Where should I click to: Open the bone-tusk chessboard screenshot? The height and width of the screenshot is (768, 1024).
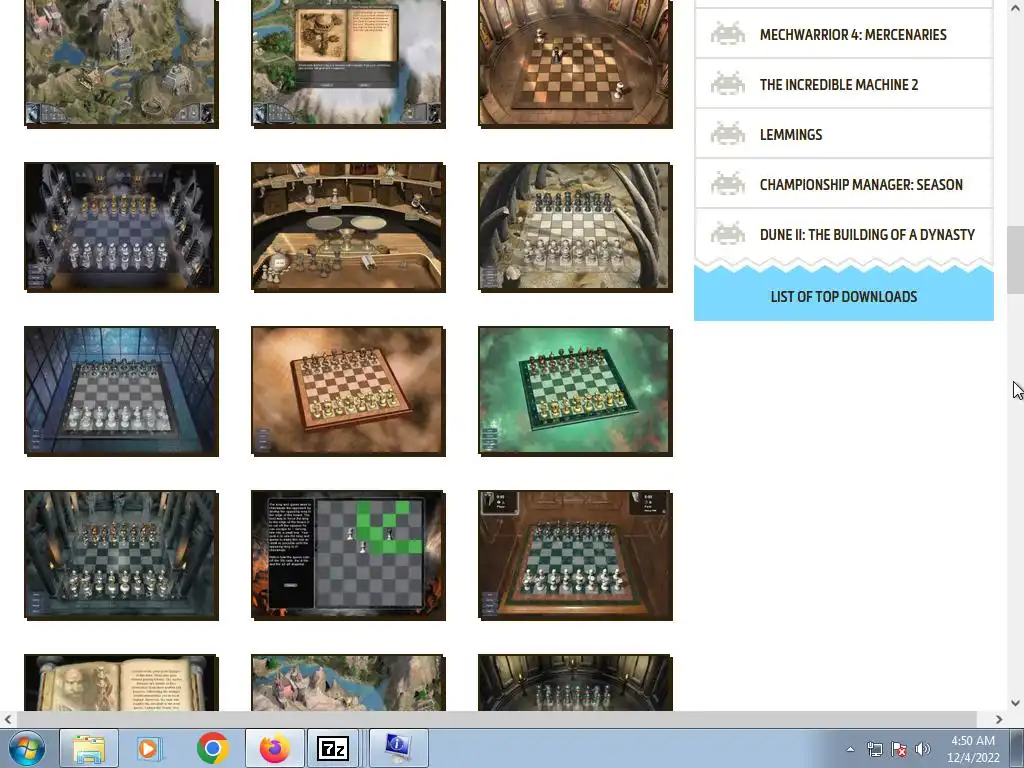(x=575, y=227)
